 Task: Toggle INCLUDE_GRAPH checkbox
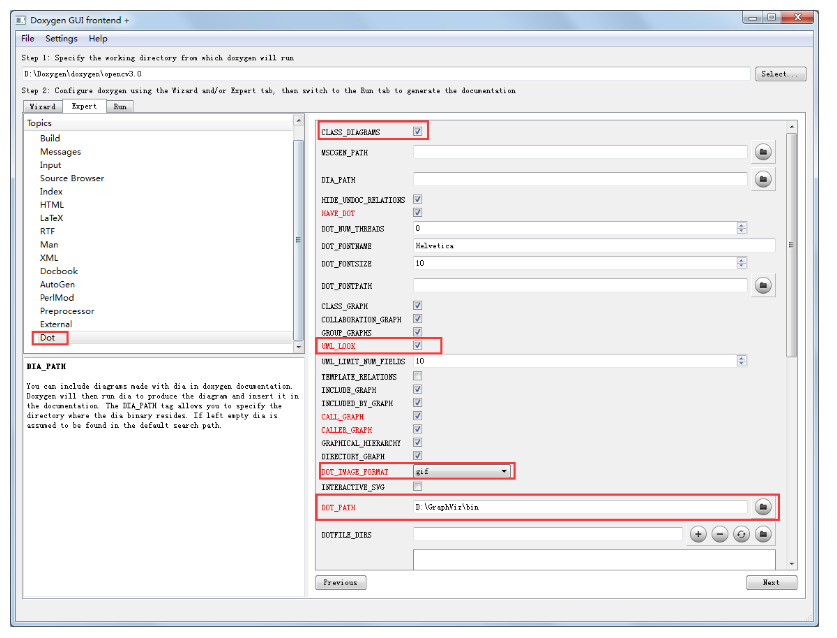point(417,389)
